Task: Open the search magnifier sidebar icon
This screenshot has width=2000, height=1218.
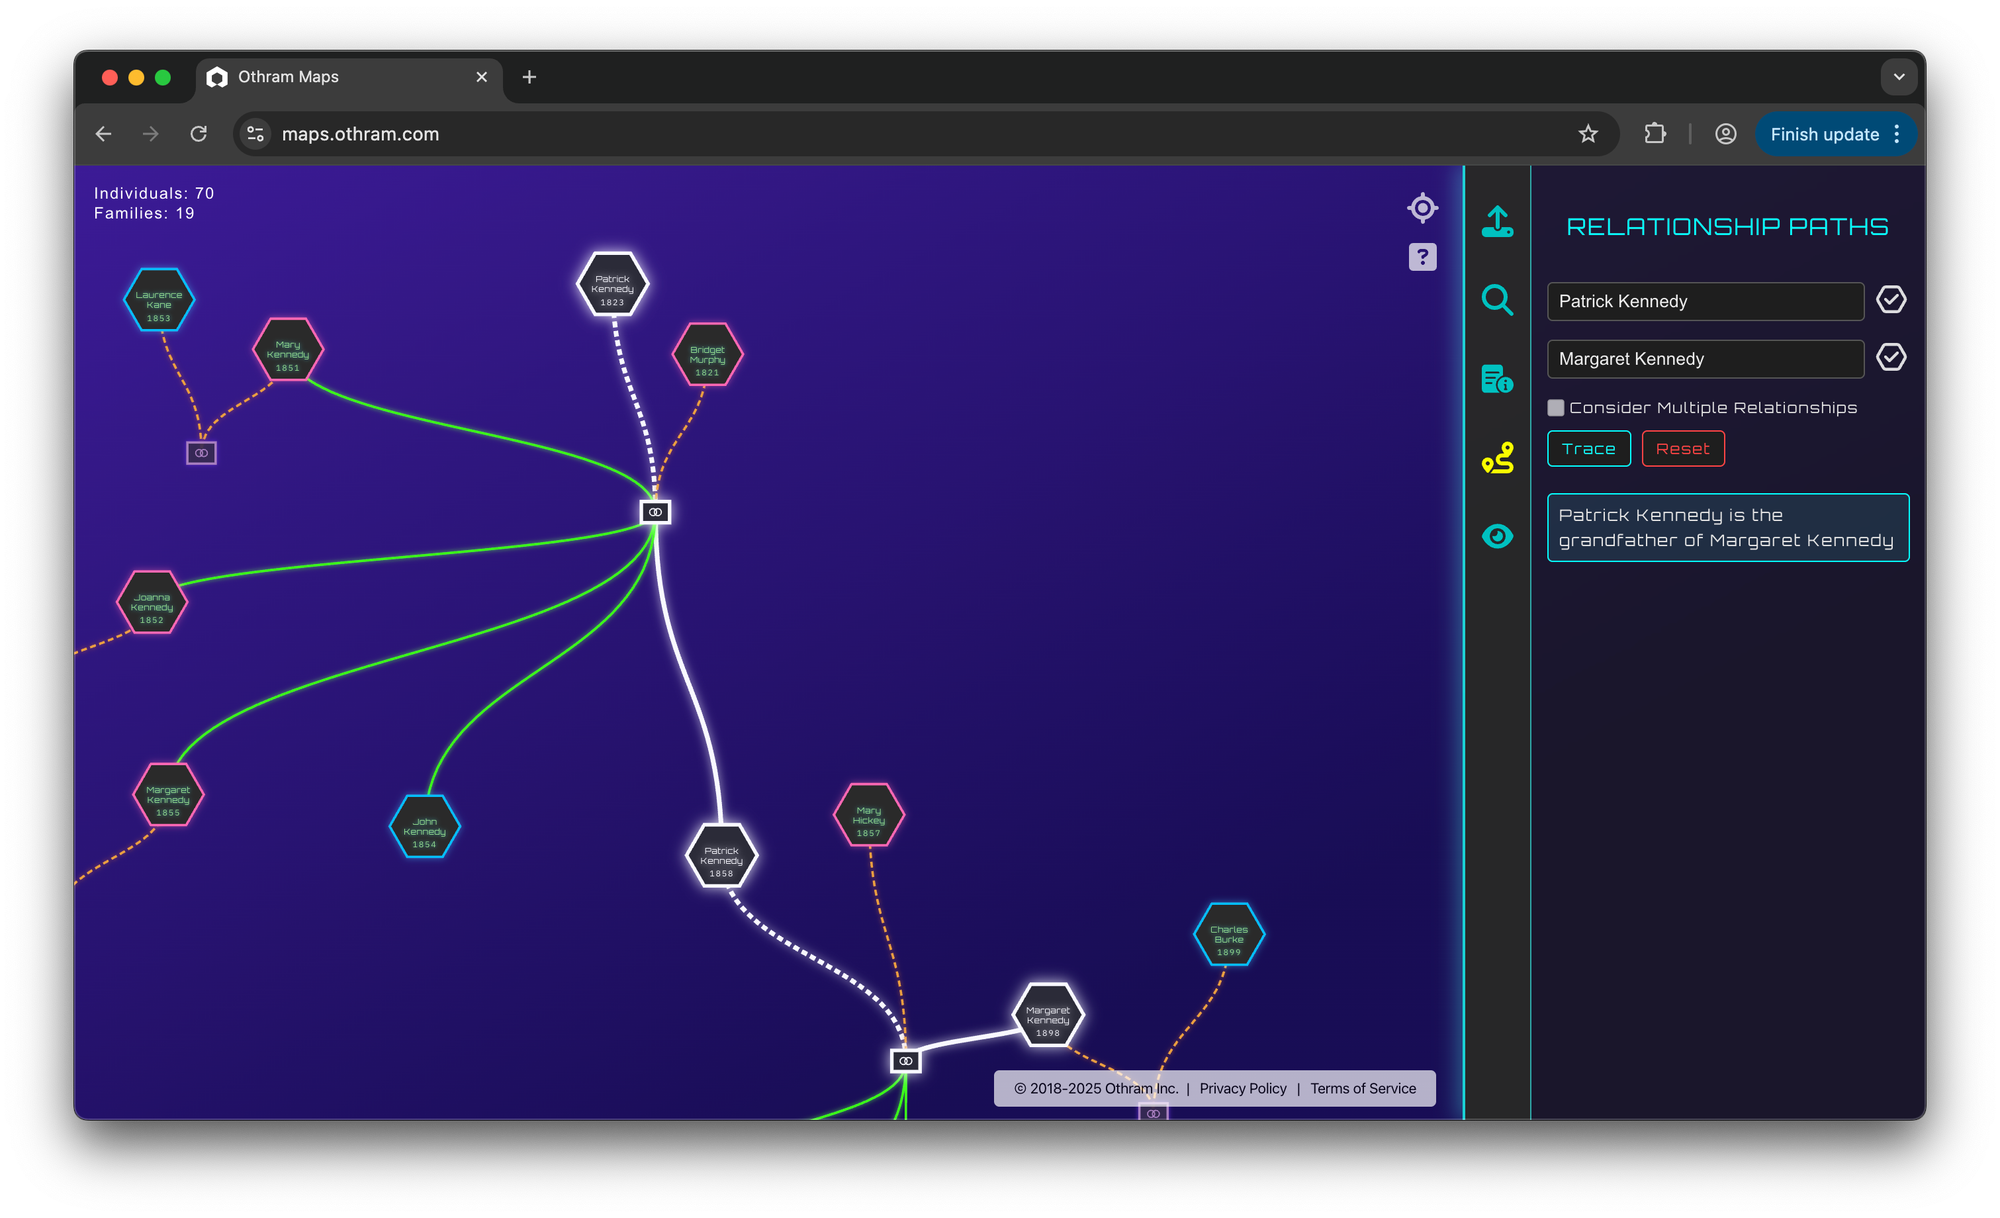Action: point(1497,299)
